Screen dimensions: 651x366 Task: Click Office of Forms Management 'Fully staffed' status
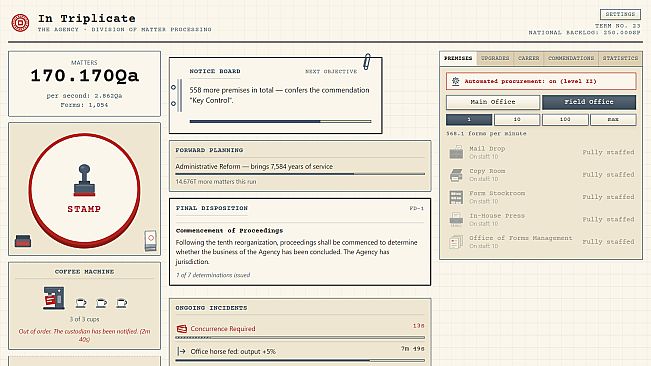(608, 242)
